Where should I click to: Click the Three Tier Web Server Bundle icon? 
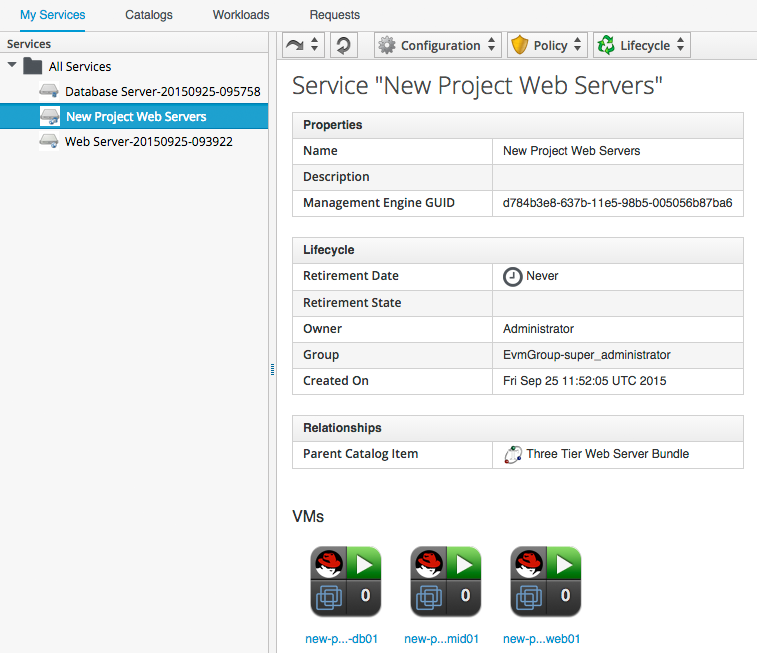512,454
